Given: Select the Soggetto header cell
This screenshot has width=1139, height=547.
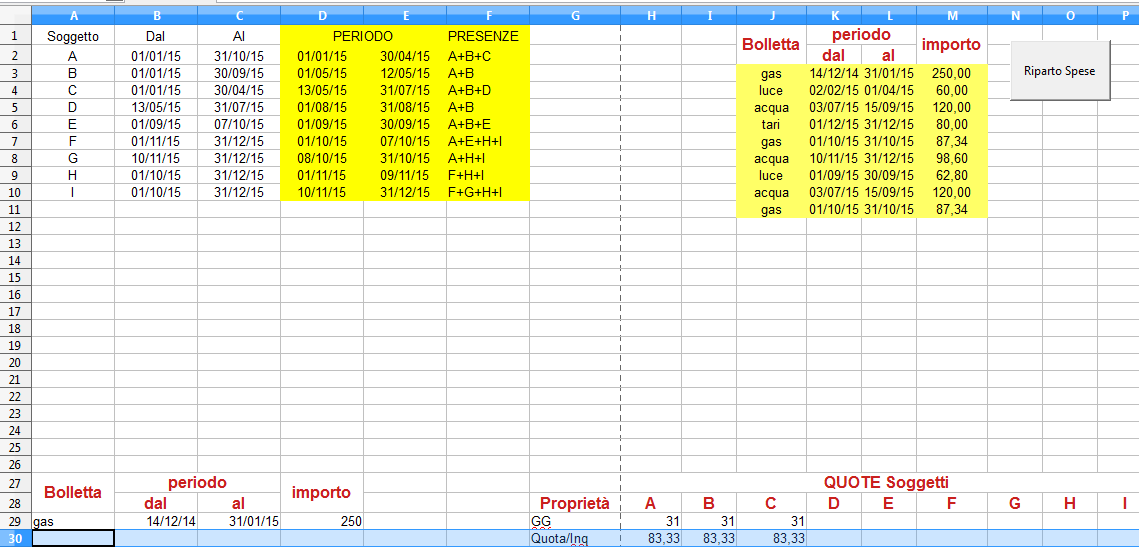Looking at the screenshot, I should click(73, 36).
